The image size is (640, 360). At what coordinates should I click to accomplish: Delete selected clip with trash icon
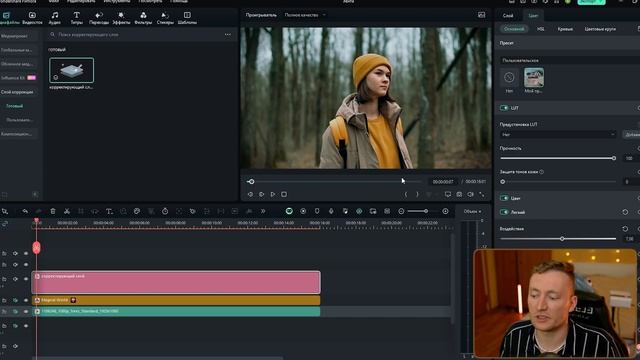pyautogui.click(x=53, y=211)
